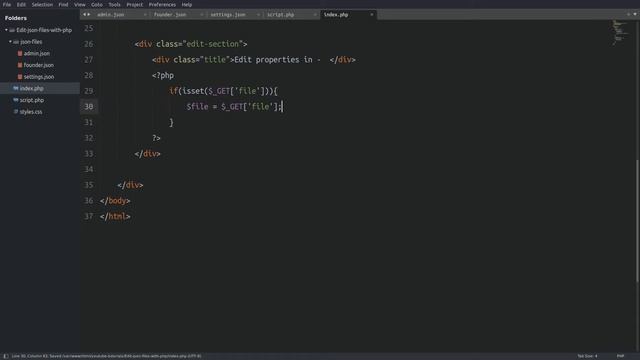Click the admin.json file icon

[x=20, y=53]
